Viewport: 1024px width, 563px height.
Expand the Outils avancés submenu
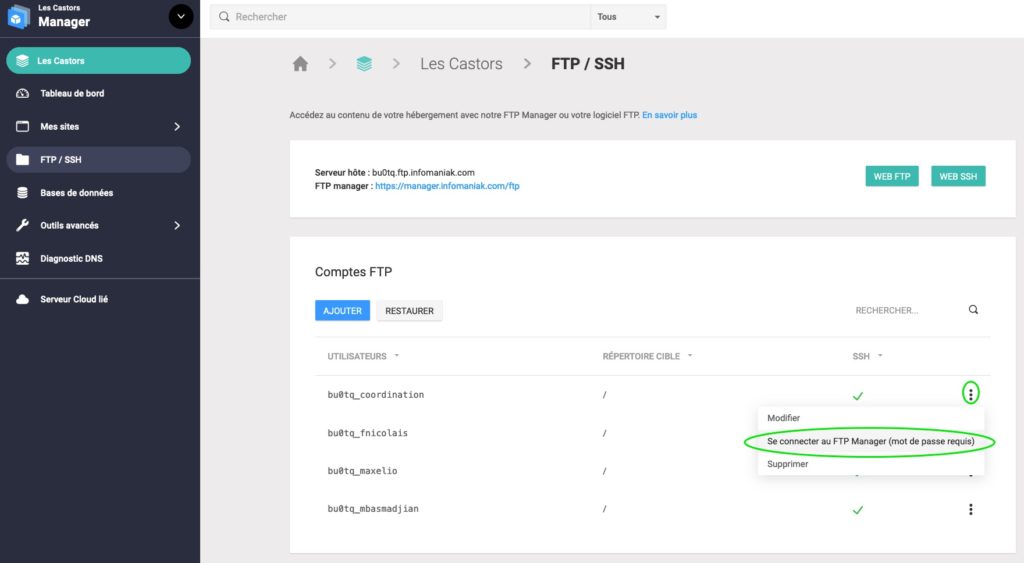[x=177, y=226]
